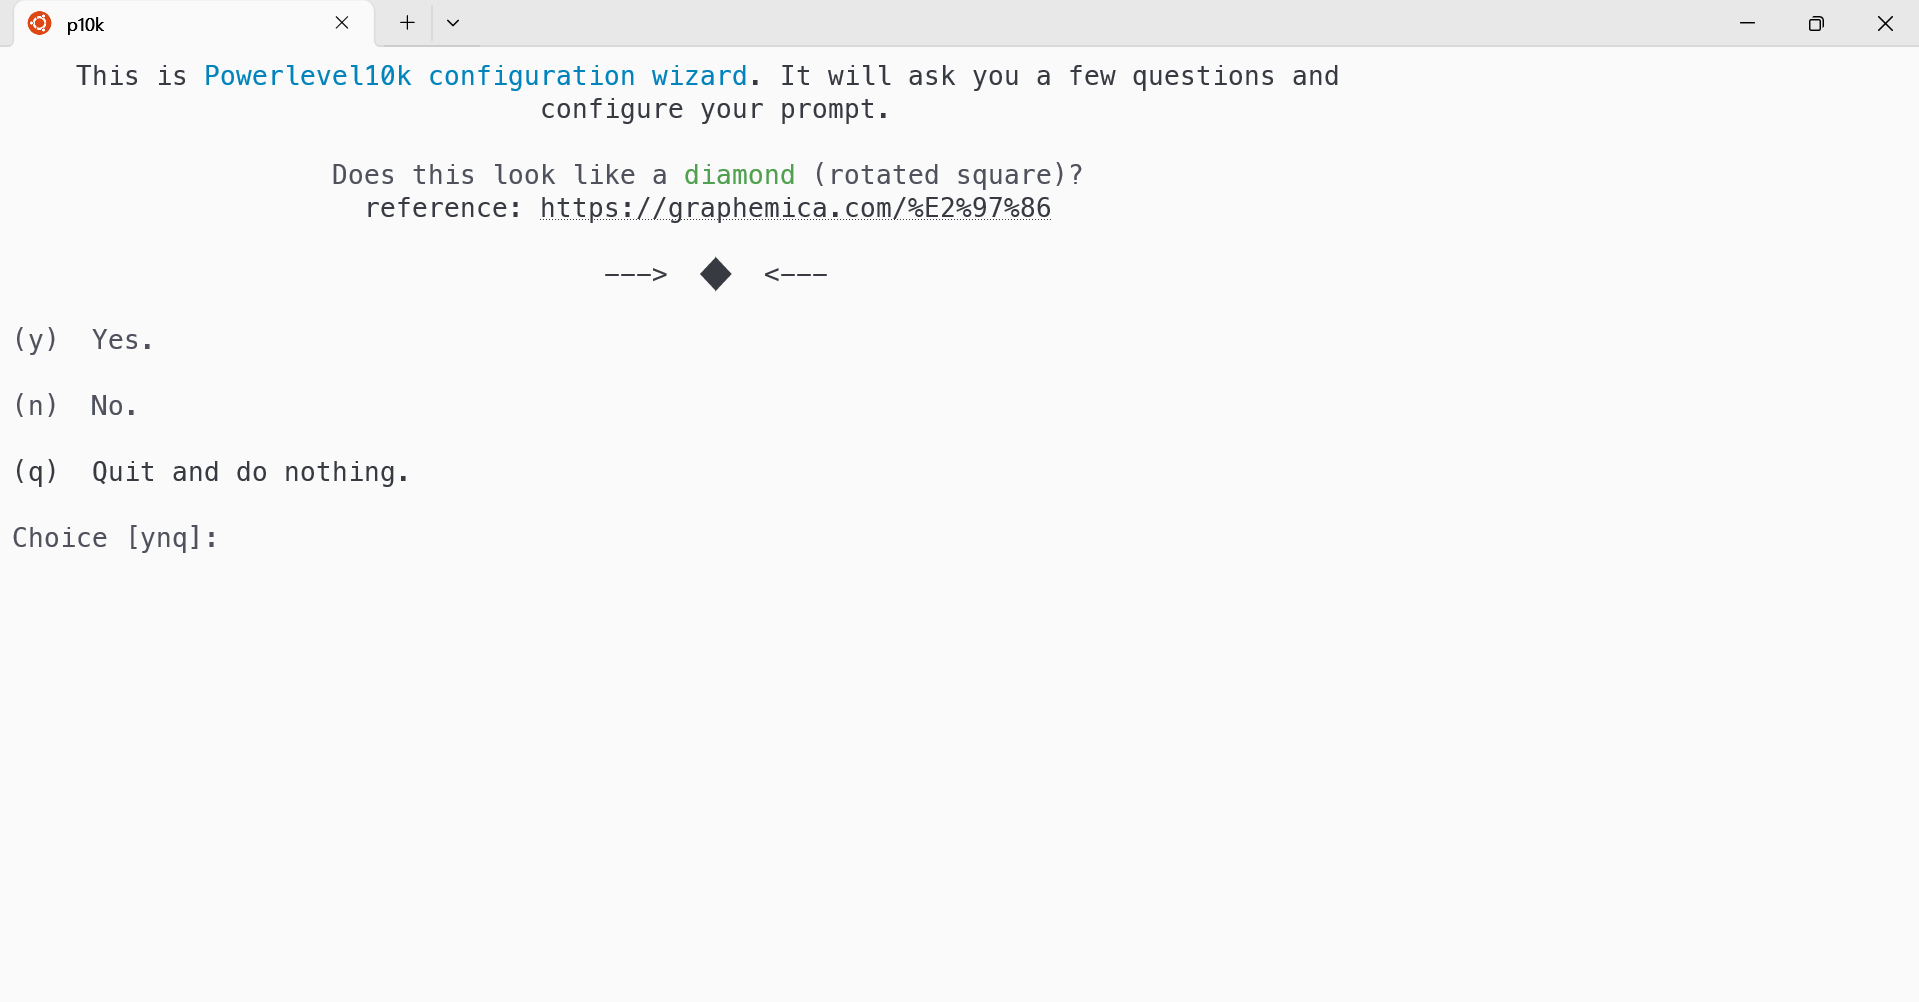
Task: Click the Ubuntu icon on p10k tab
Action: [40, 23]
